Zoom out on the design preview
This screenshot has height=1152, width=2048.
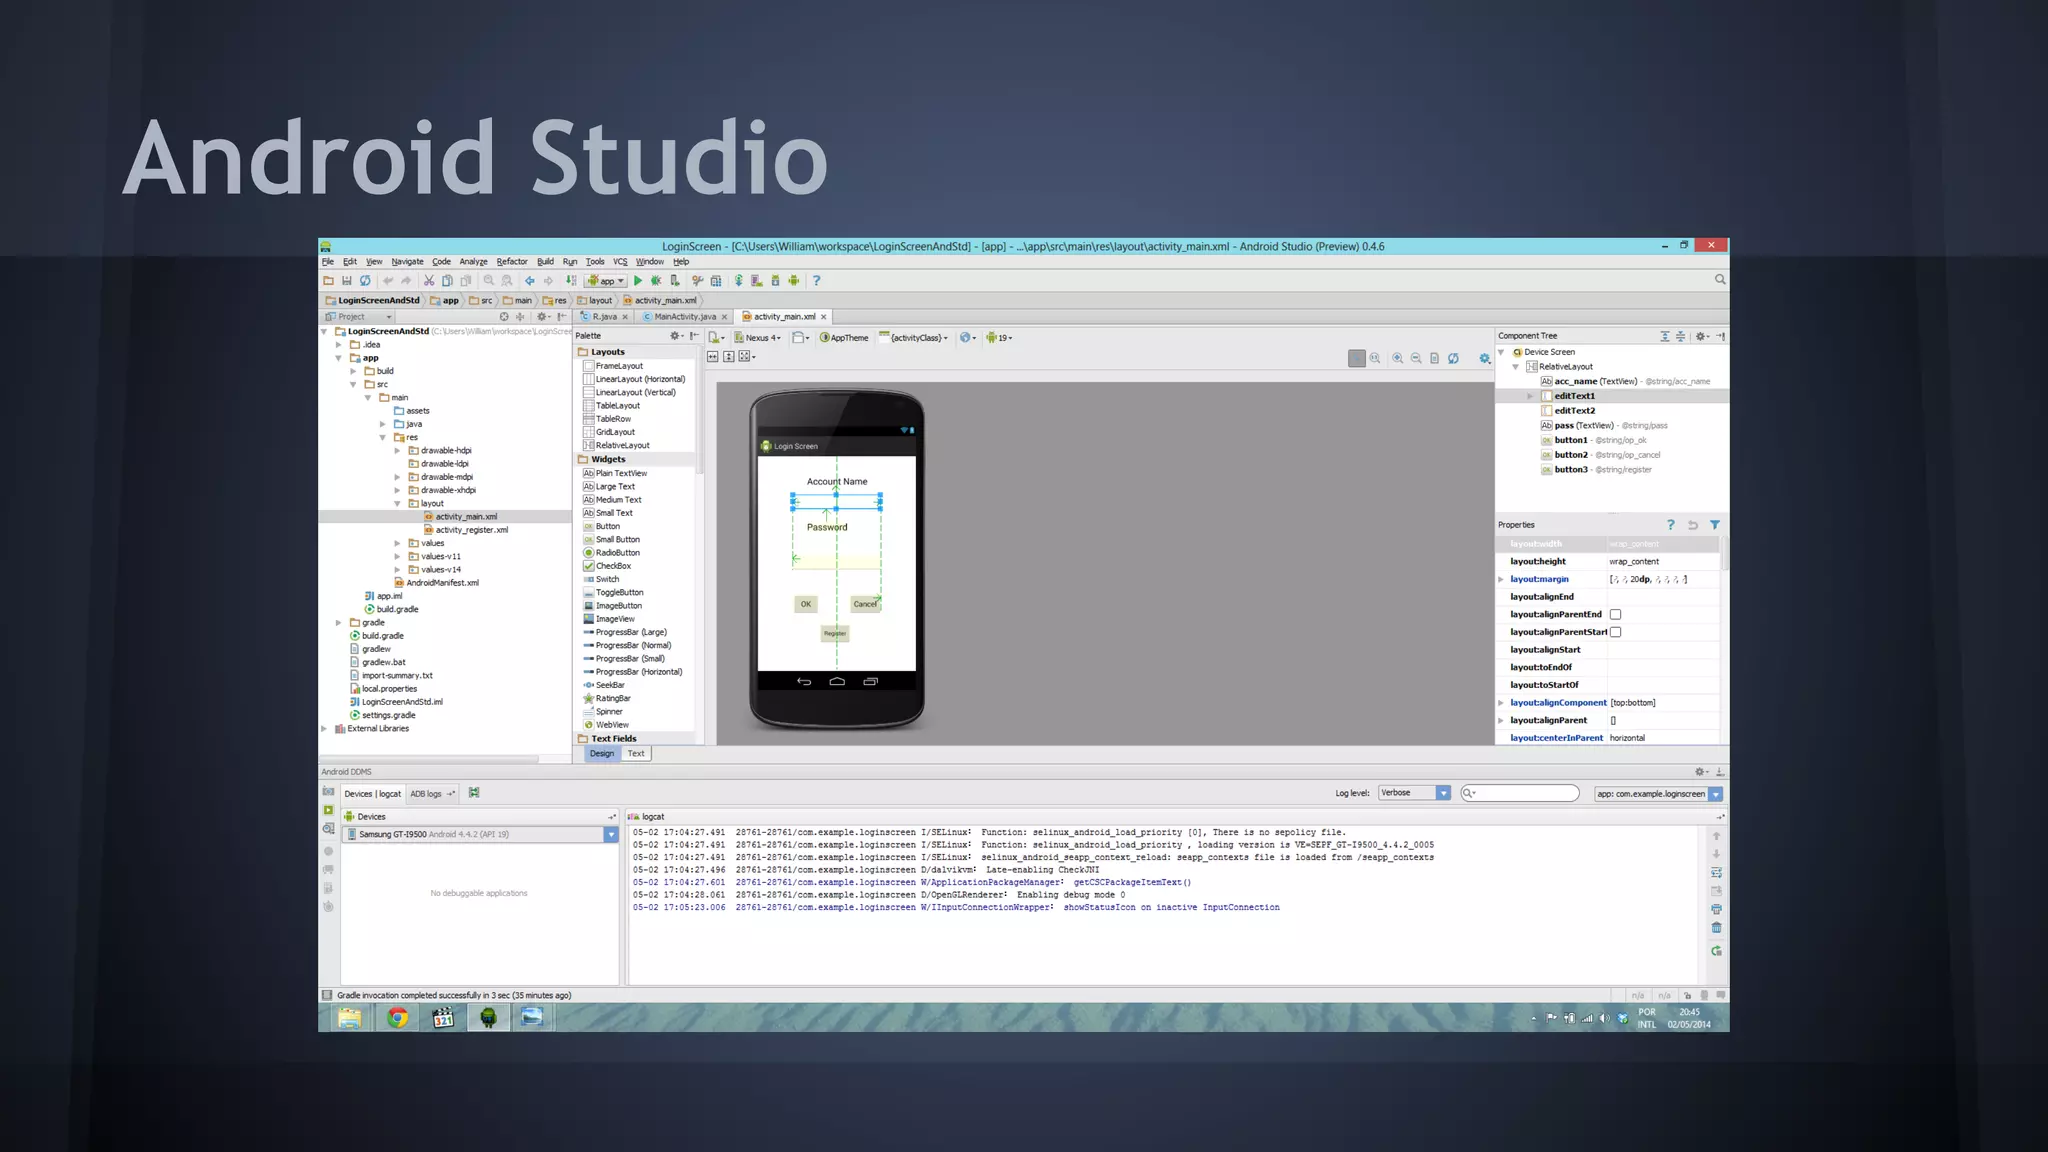pyautogui.click(x=1416, y=358)
